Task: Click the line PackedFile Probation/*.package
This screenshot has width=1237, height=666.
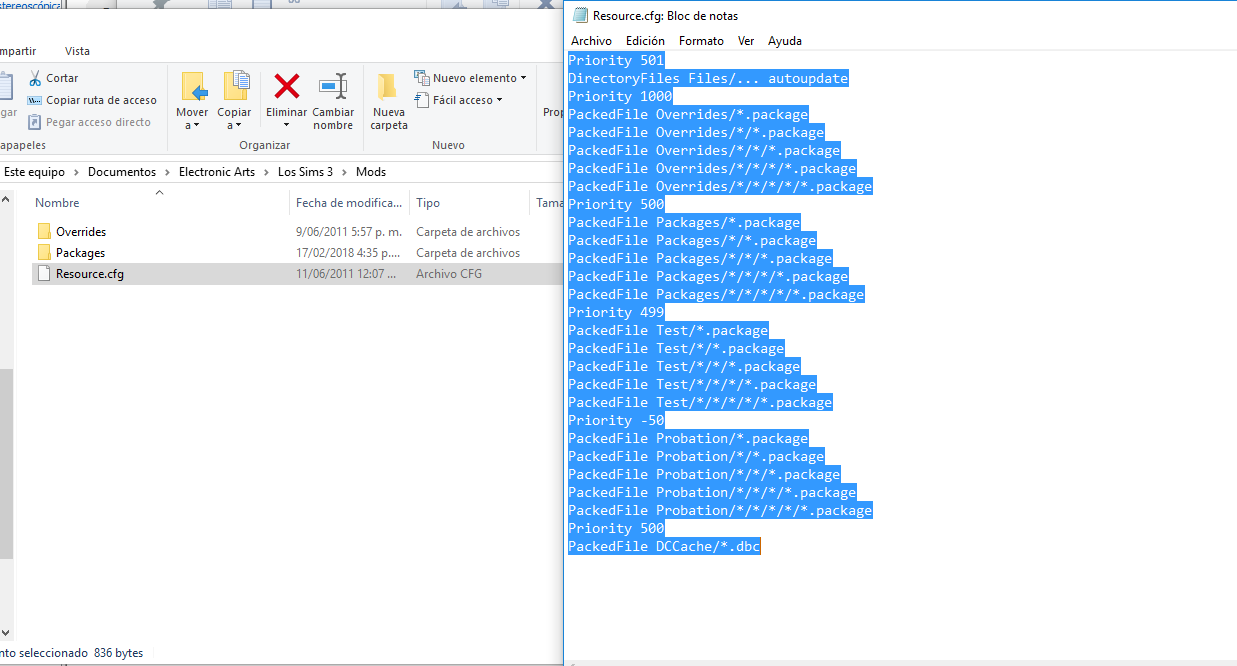Action: click(x=688, y=439)
